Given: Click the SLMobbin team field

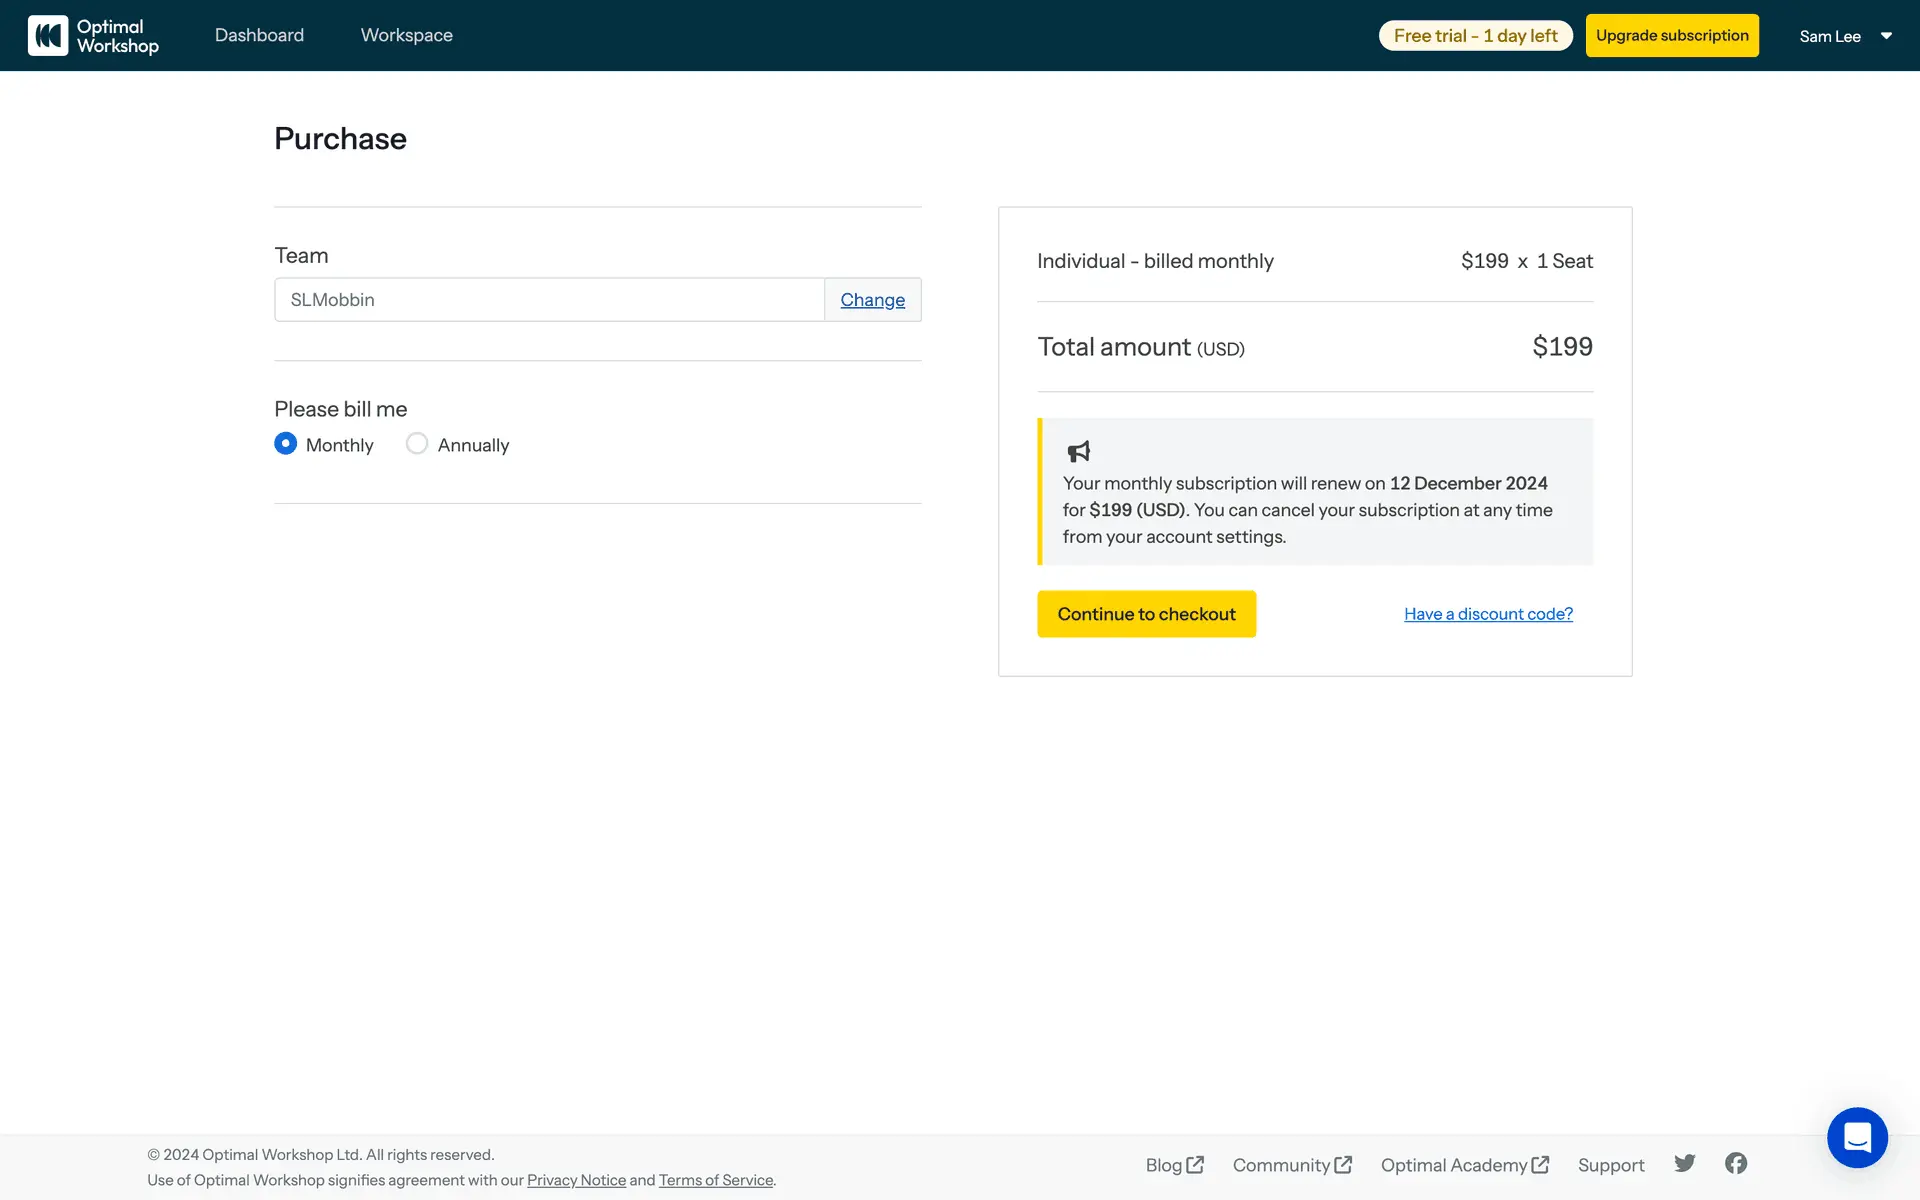Looking at the screenshot, I should pyautogui.click(x=548, y=300).
